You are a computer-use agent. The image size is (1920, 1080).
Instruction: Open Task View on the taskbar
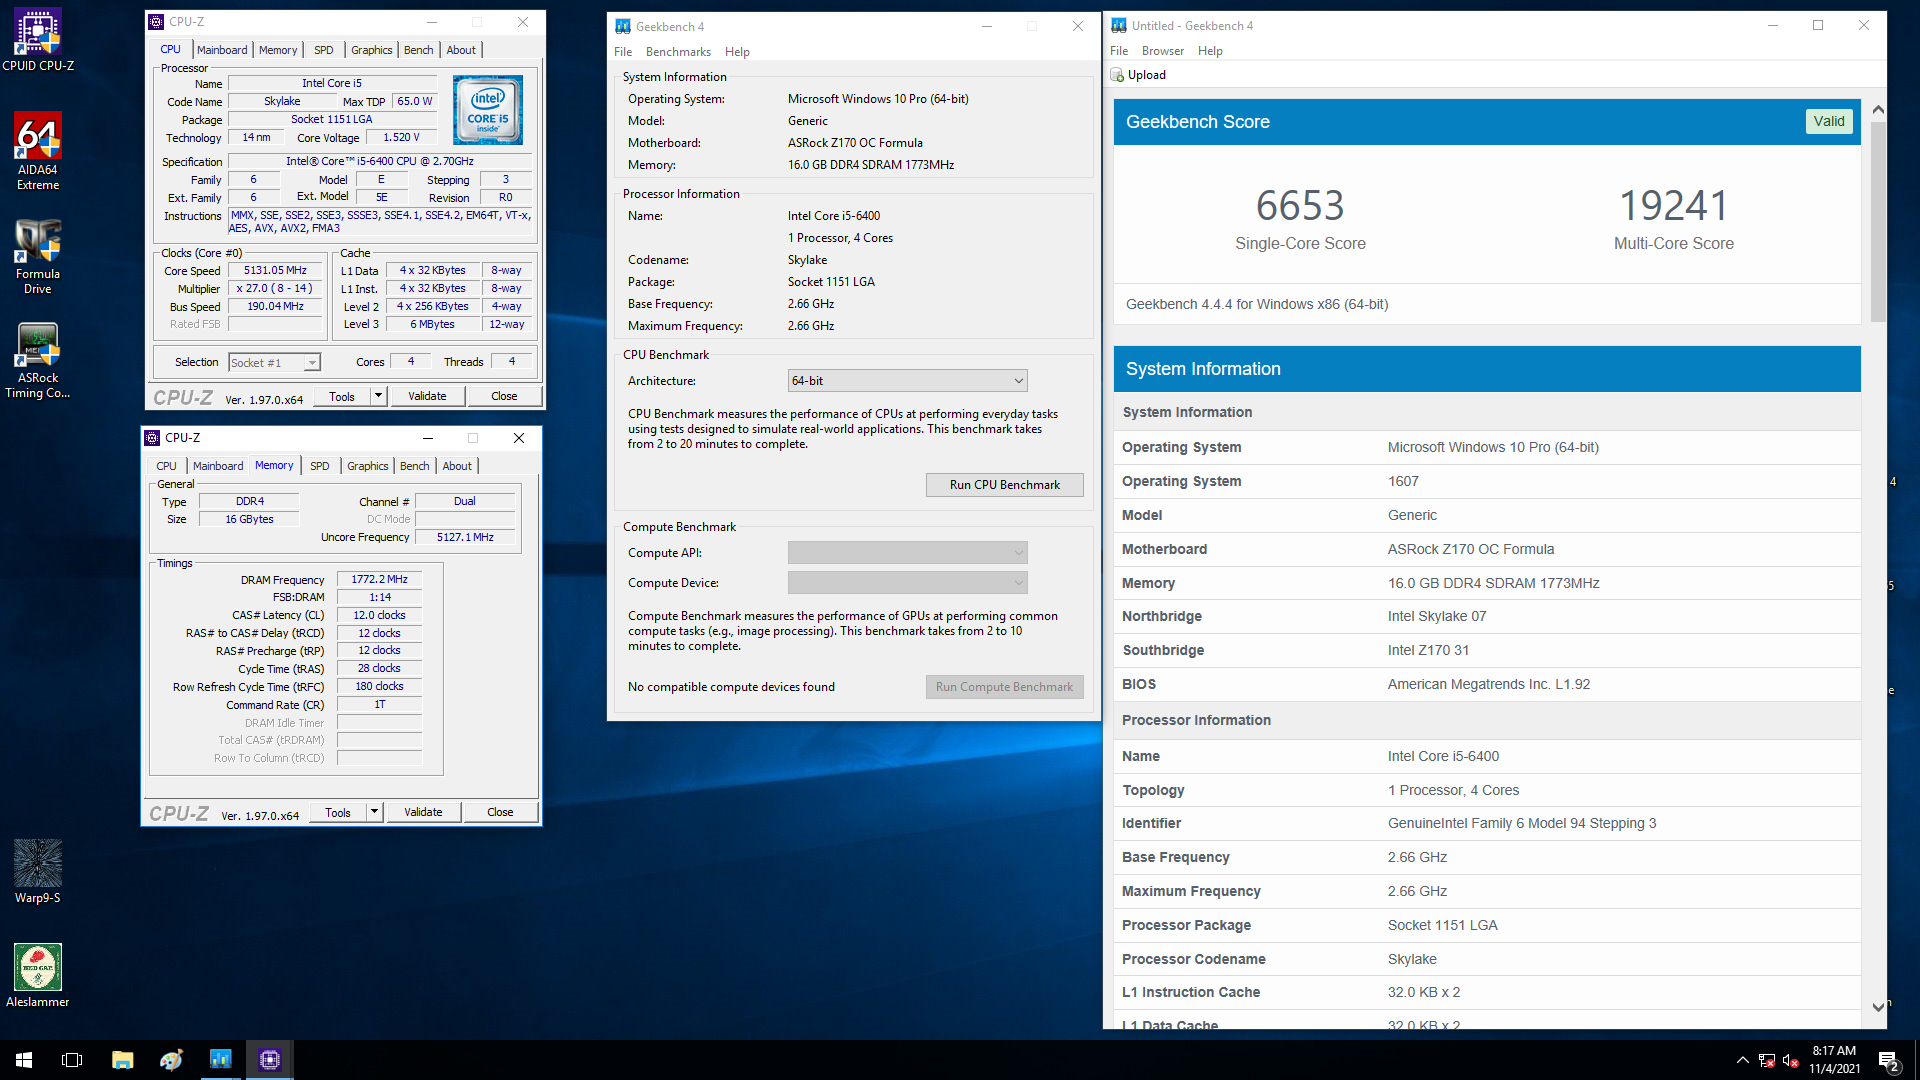tap(72, 1060)
